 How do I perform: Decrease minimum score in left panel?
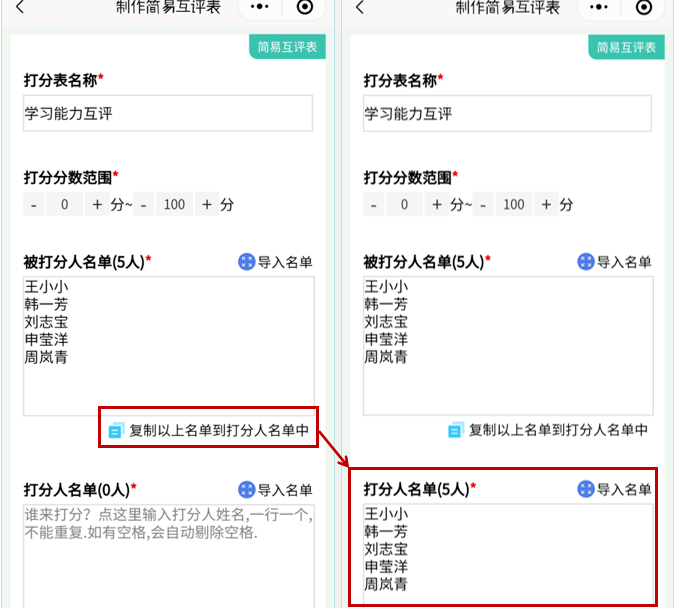point(34,204)
